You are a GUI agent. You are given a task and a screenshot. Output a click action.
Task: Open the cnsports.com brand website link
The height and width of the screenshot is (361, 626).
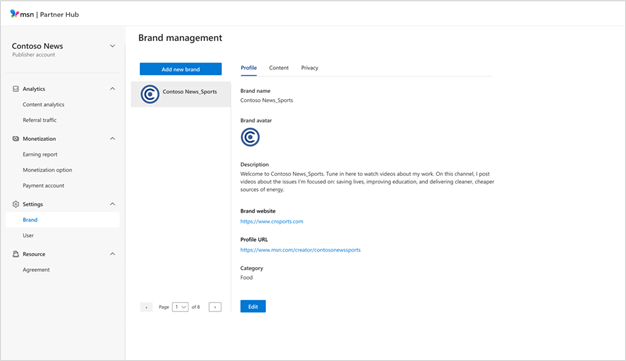(x=271, y=221)
